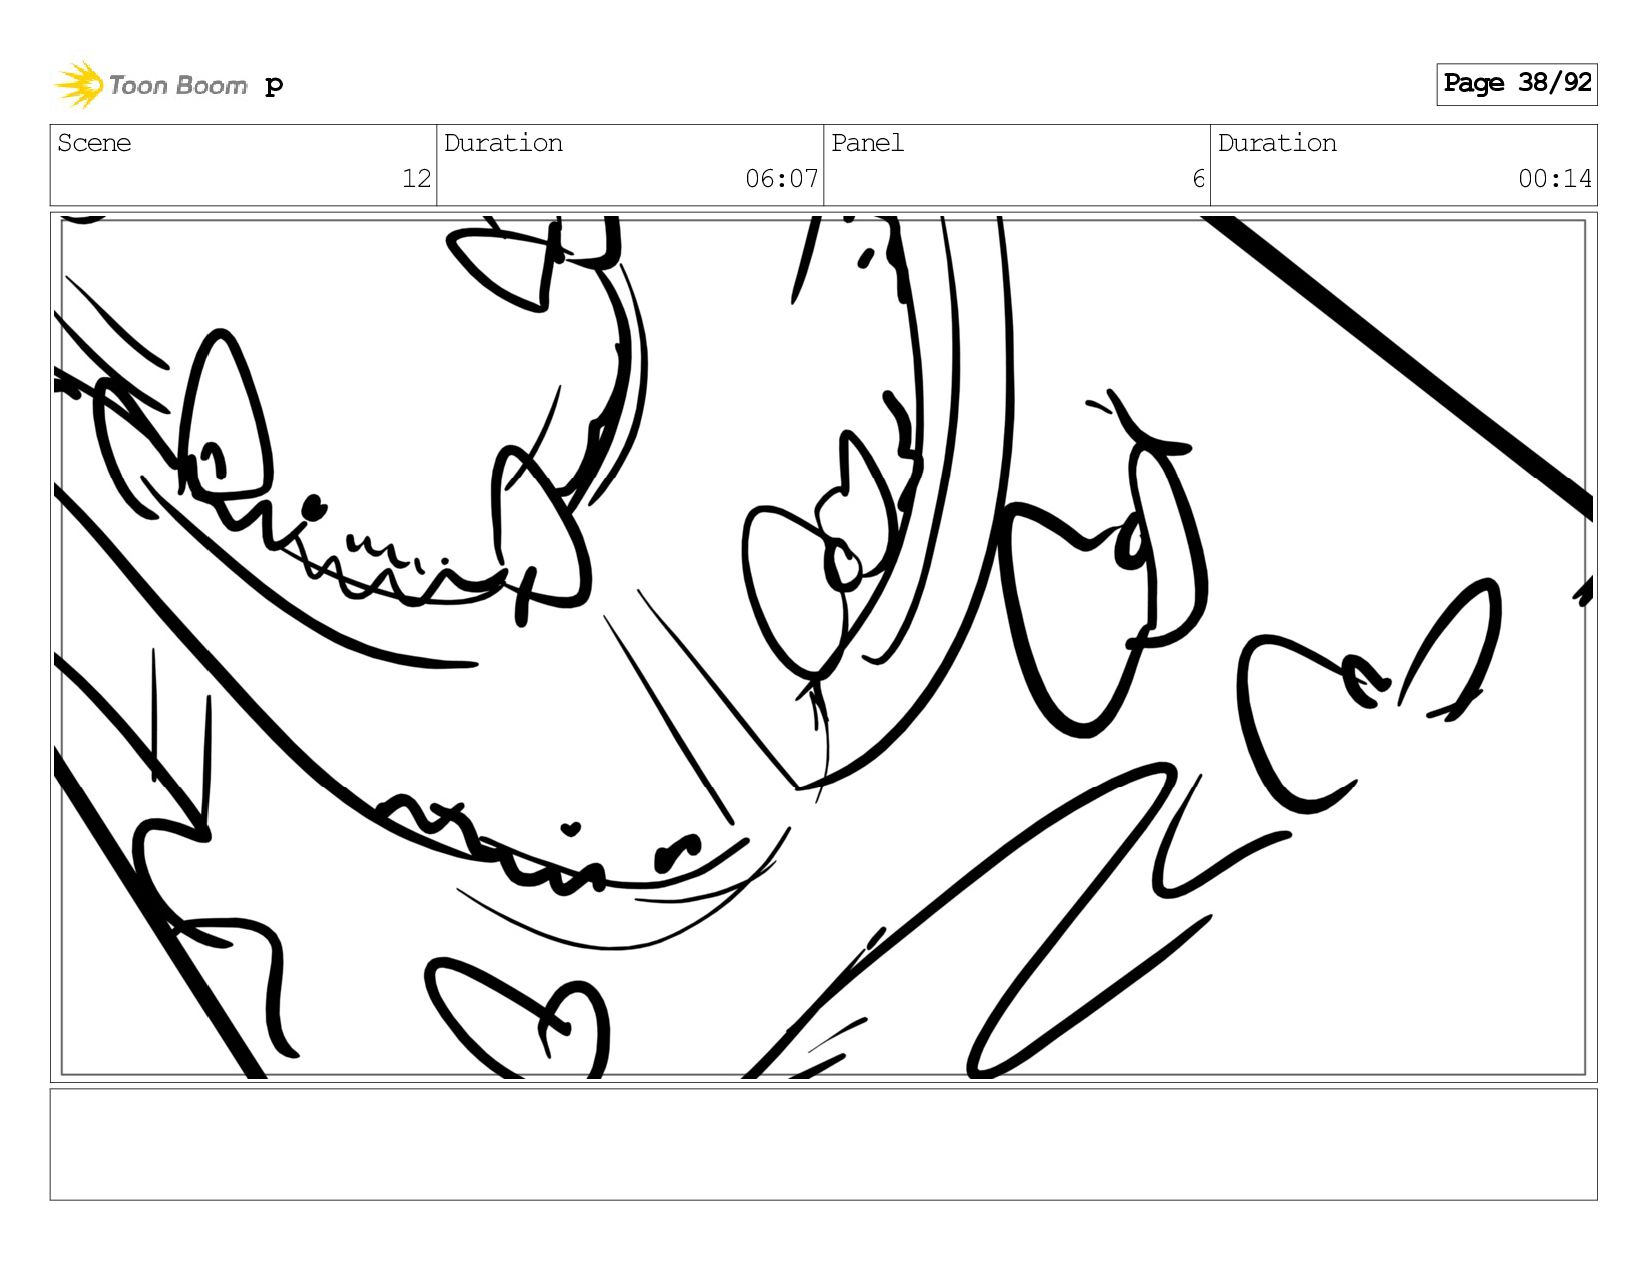
Task: Click the 'Panel' header label
Action: point(867,143)
